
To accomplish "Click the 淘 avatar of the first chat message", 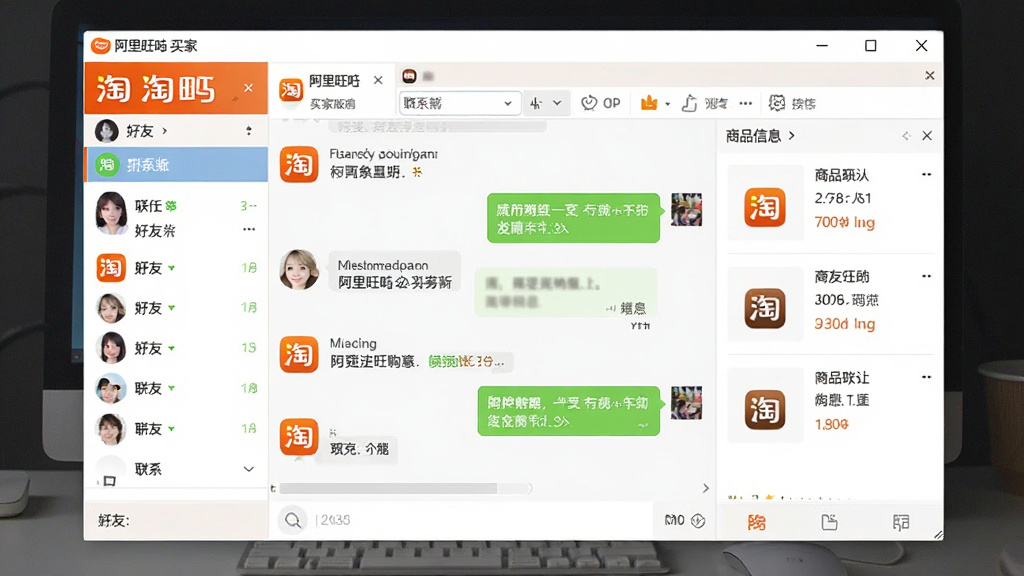I will [x=298, y=164].
